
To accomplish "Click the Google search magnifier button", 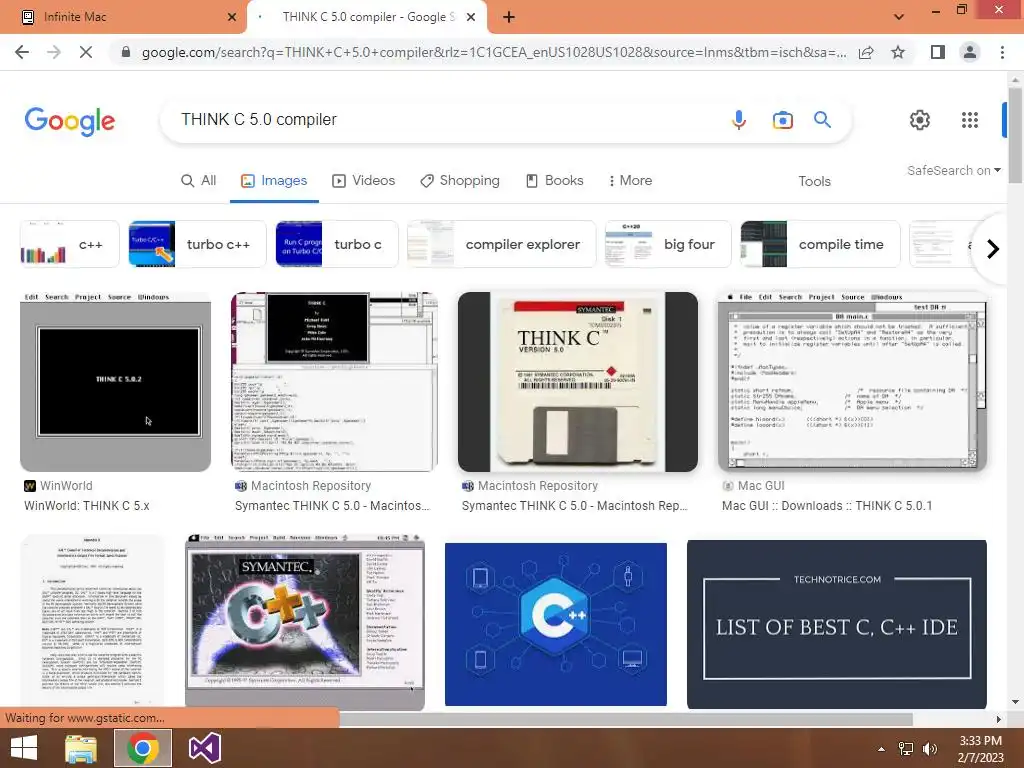I will pos(822,120).
